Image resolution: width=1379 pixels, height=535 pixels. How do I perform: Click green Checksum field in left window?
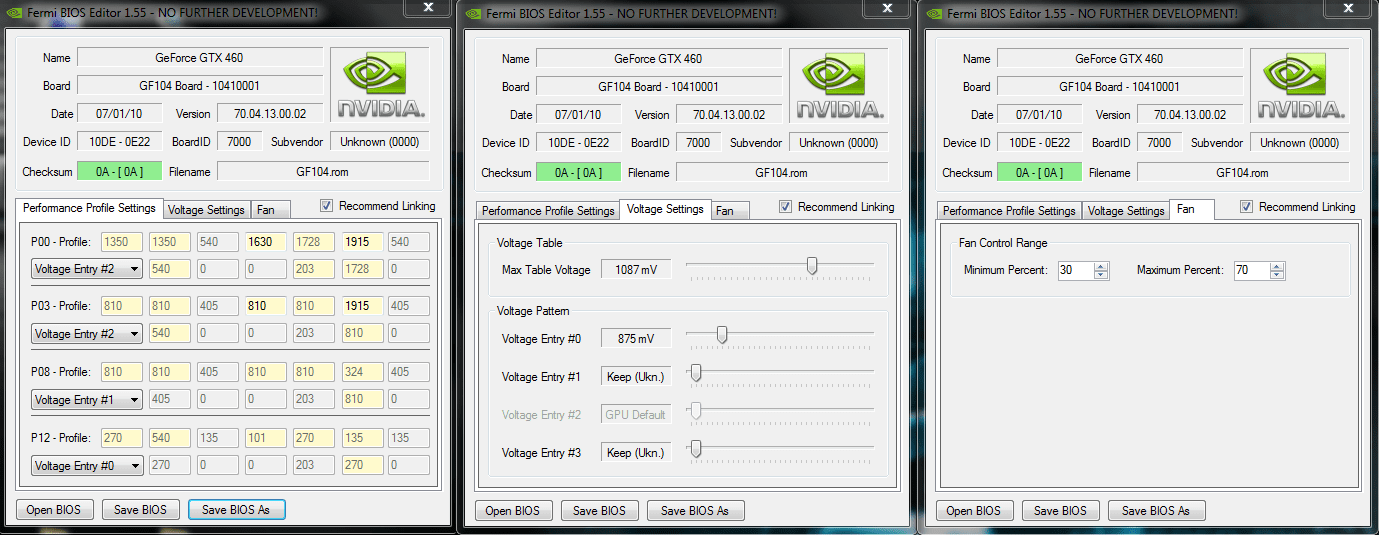(119, 172)
